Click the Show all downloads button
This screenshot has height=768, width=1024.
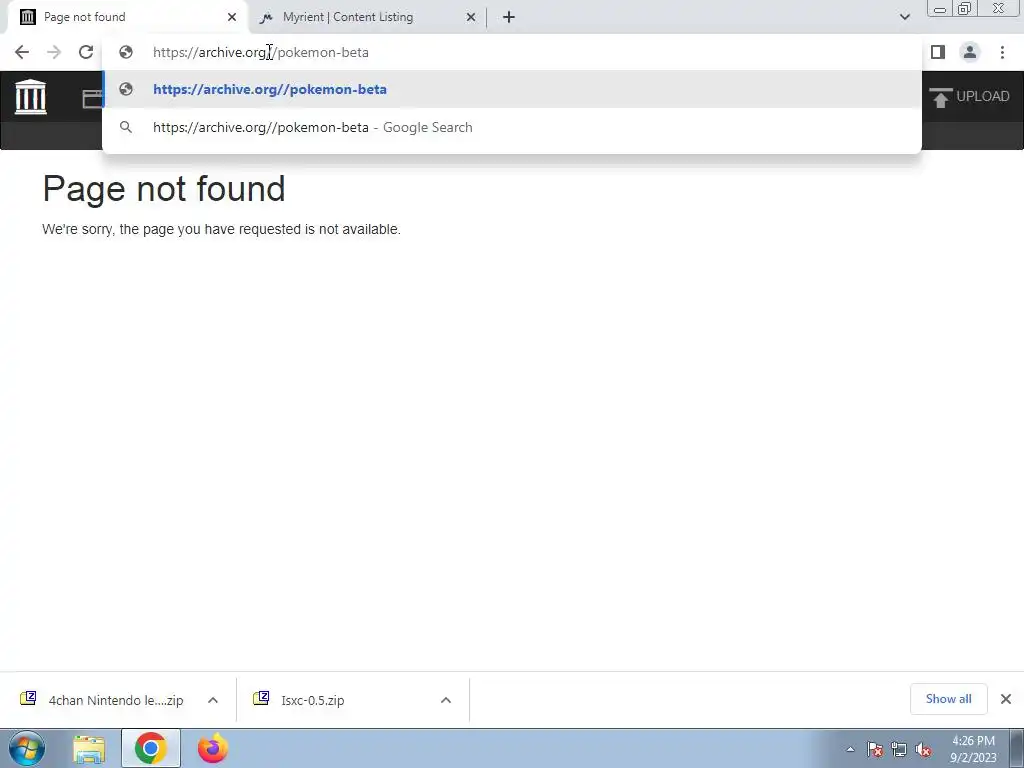[x=948, y=699]
